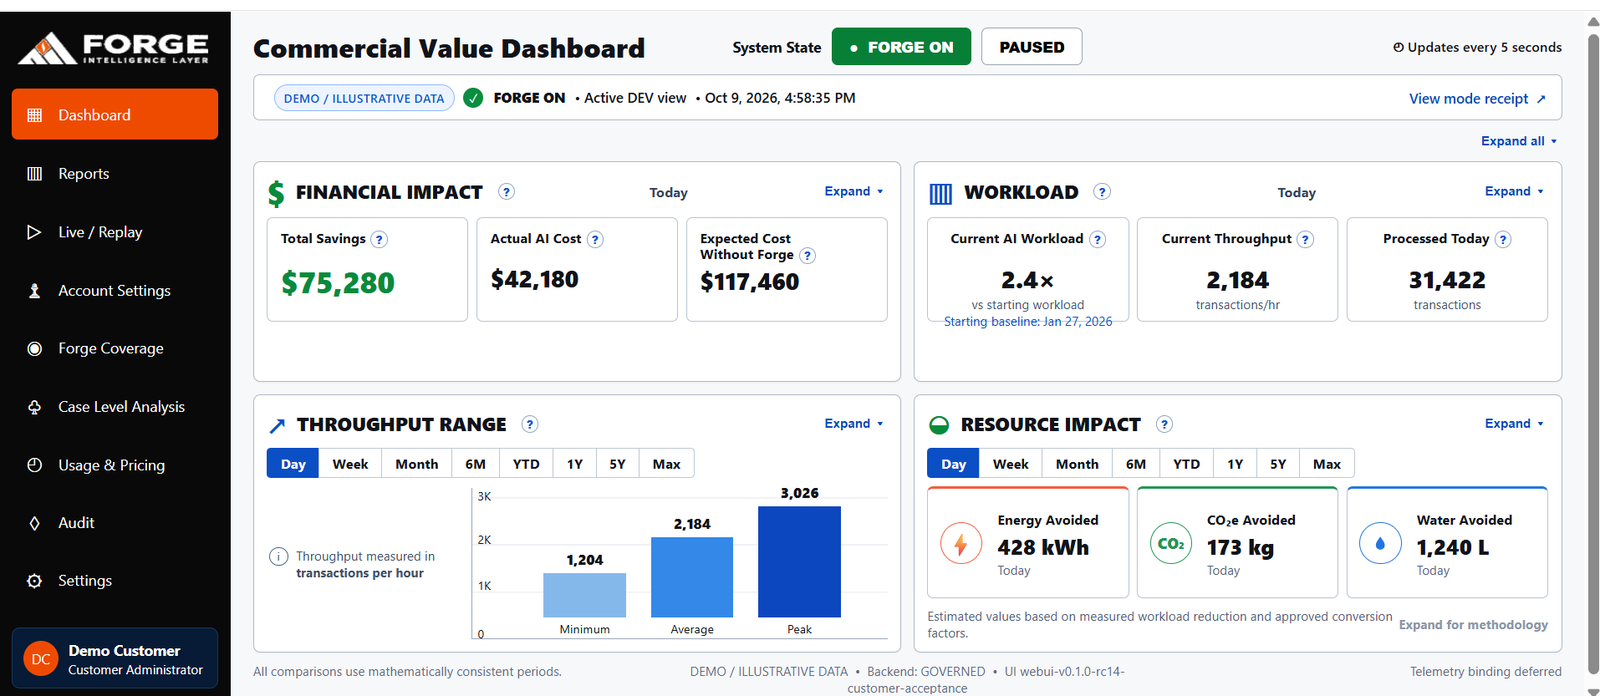Image resolution: width=1600 pixels, height=696 pixels.
Task: Open help icon next to Throughput Range
Action: click(x=530, y=424)
